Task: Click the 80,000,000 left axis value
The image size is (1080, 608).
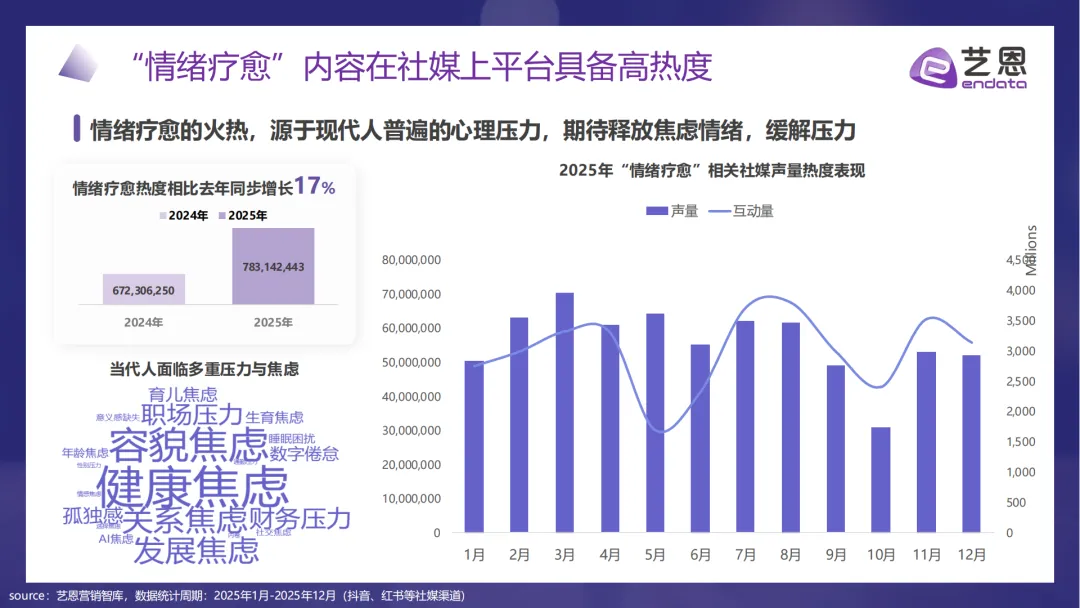Action: (411, 260)
